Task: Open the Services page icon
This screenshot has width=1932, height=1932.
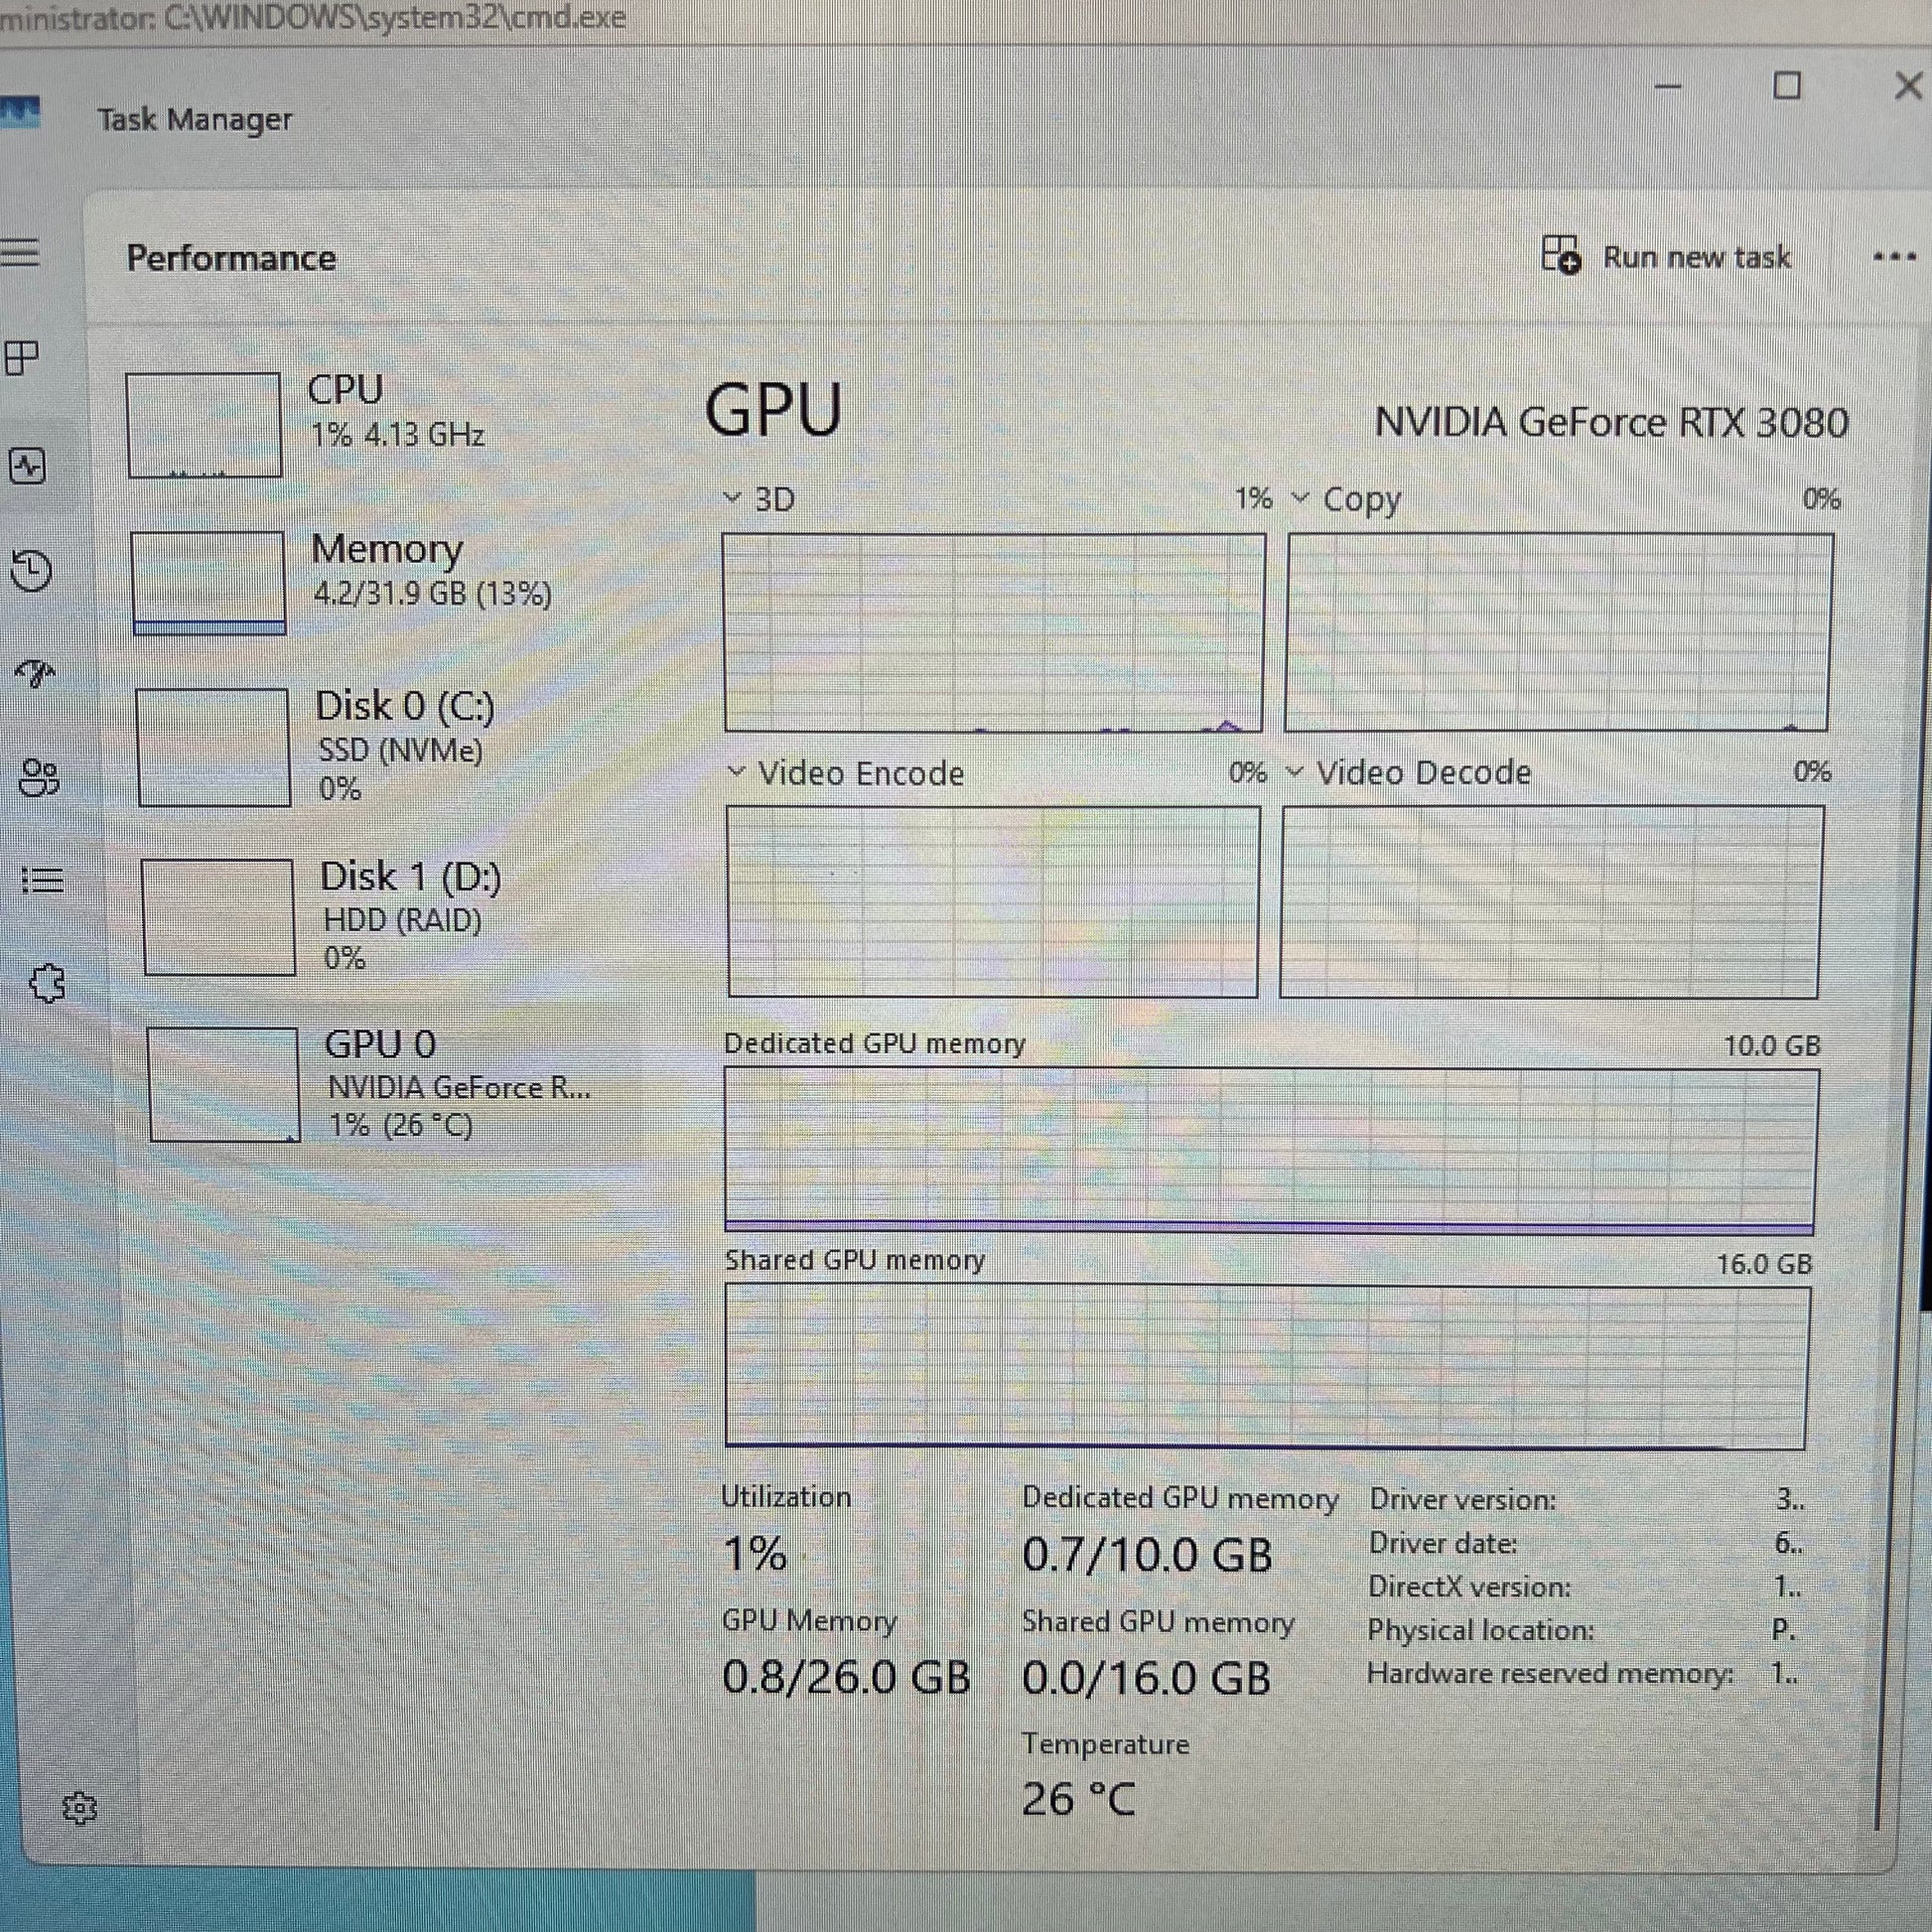Action: point(47,984)
